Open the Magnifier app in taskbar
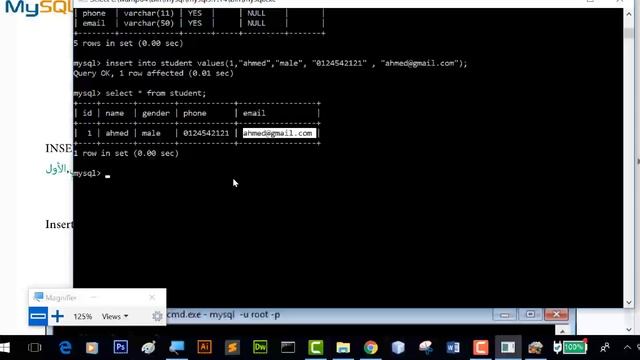The height and width of the screenshot is (360, 640). click(x=177, y=348)
